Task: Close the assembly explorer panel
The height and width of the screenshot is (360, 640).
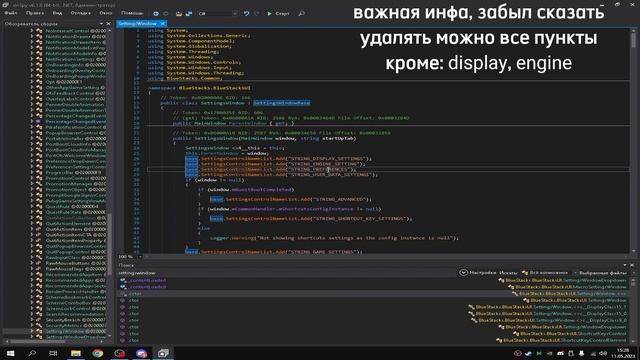Action: (109, 24)
